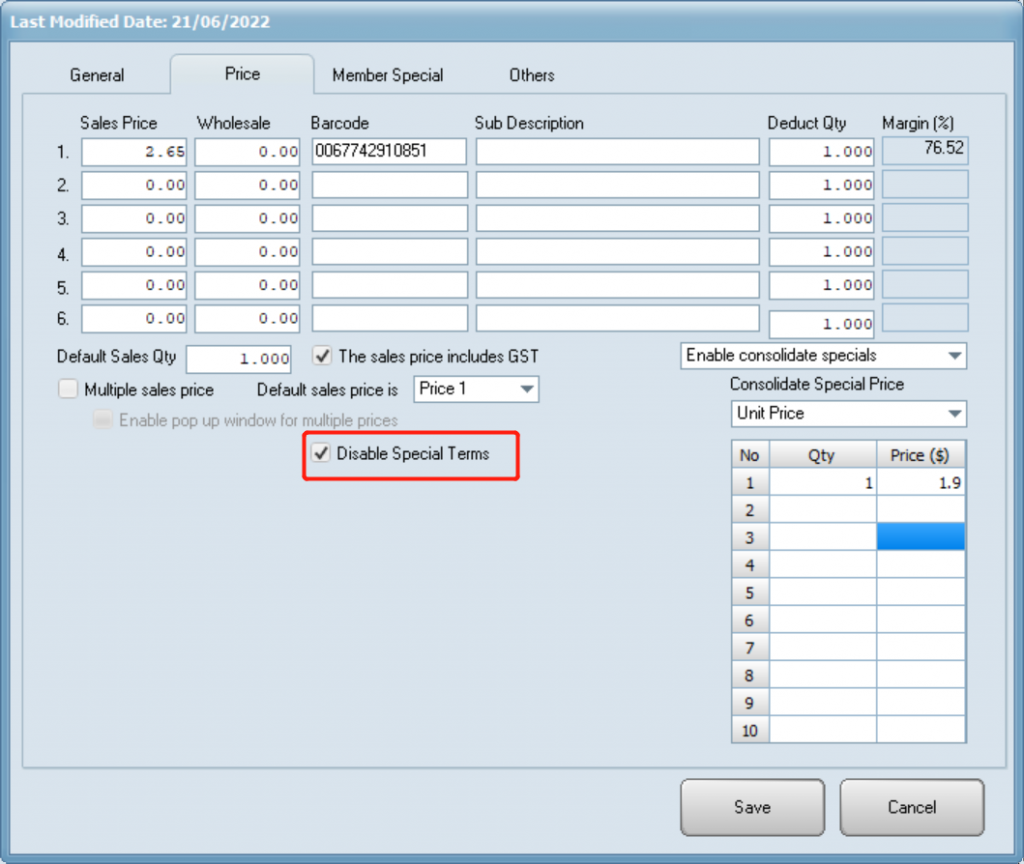The height and width of the screenshot is (864, 1024).
Task: Select the Qty cell in consolidate row 1
Action: point(820,482)
